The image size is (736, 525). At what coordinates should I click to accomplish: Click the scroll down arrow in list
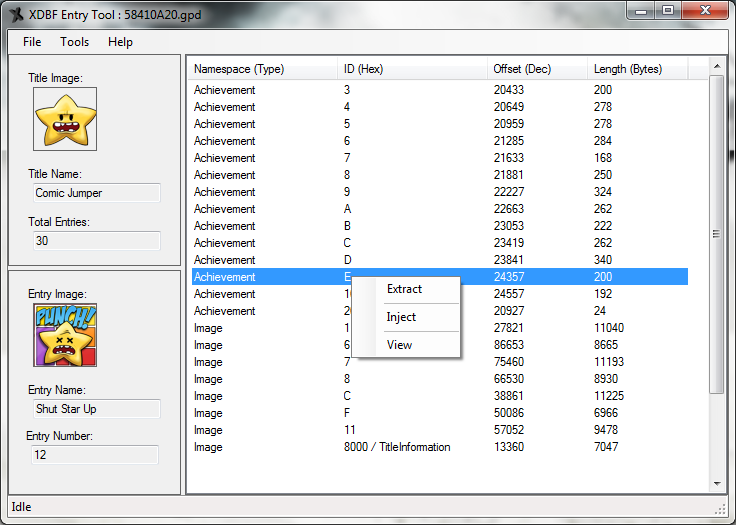coord(716,485)
